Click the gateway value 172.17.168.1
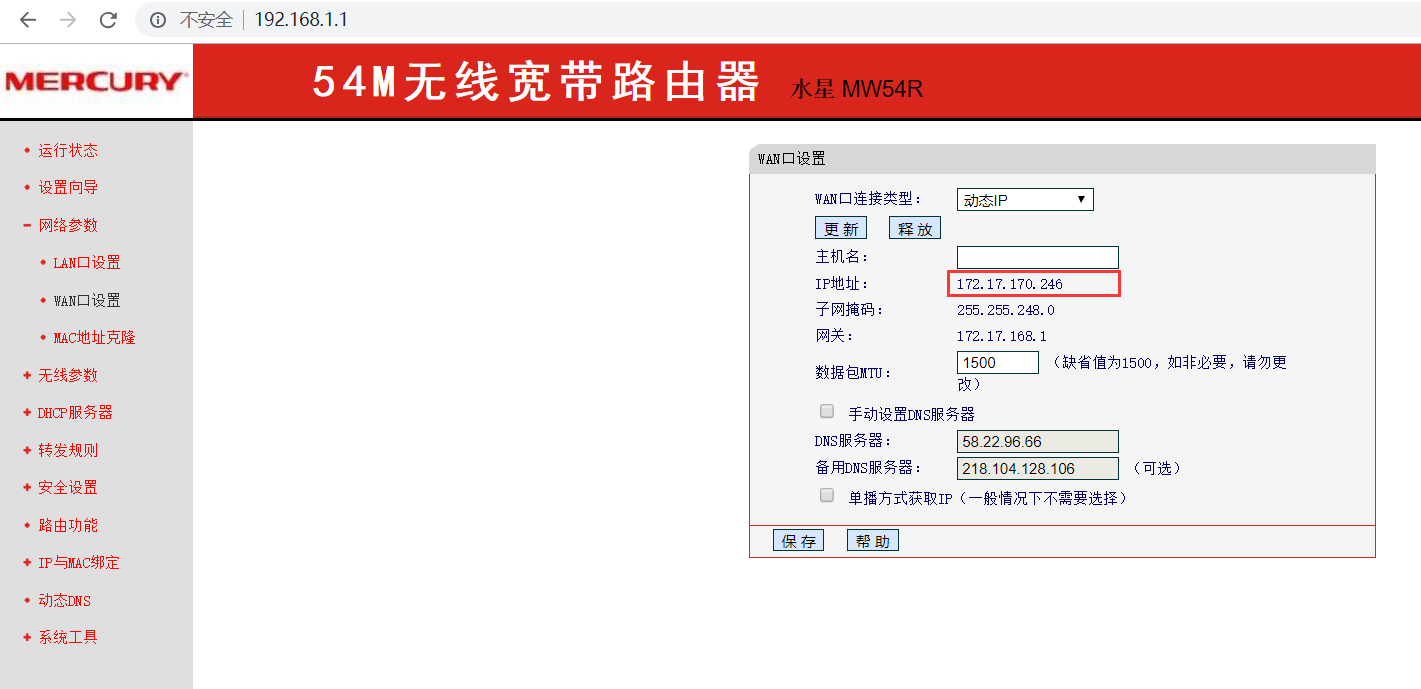This screenshot has width=1421, height=689. point(1002,336)
